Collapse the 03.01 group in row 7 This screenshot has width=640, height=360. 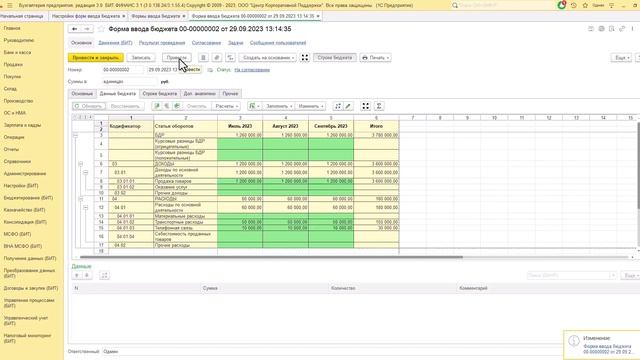[x=86, y=173]
